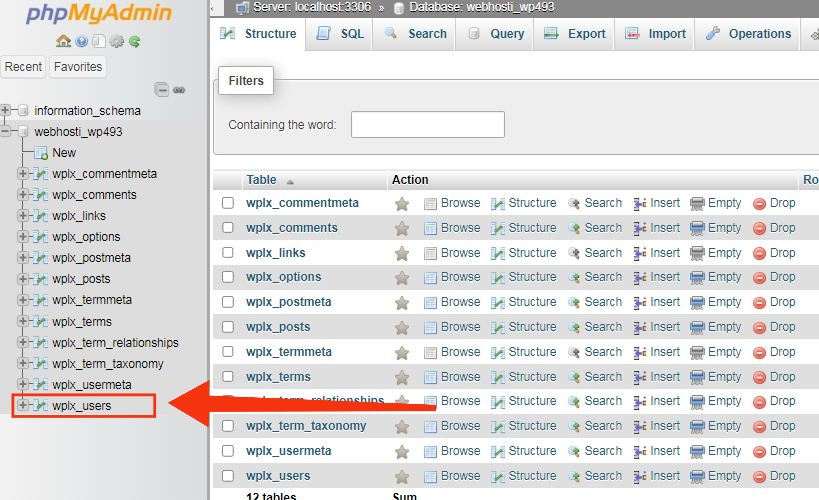Viewport: 819px width, 500px height.
Task: Favorite the wplx_options table with star icon
Action: pos(402,277)
